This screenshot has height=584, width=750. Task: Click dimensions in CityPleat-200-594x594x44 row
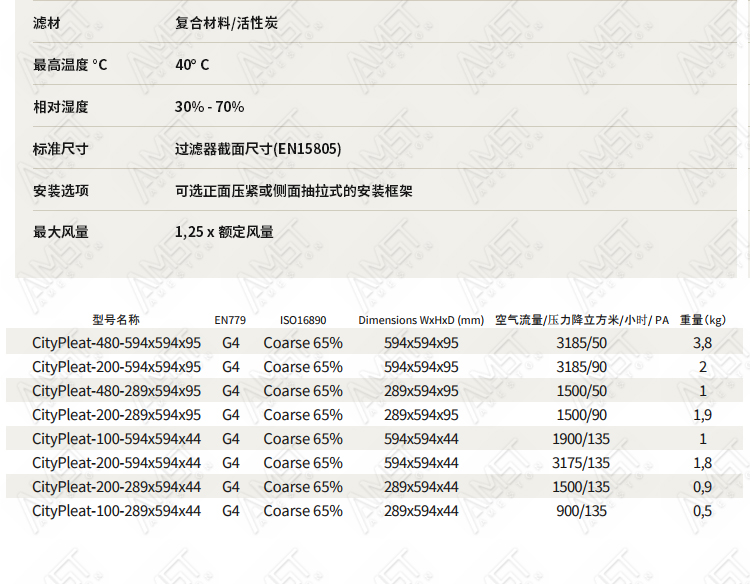pos(421,463)
